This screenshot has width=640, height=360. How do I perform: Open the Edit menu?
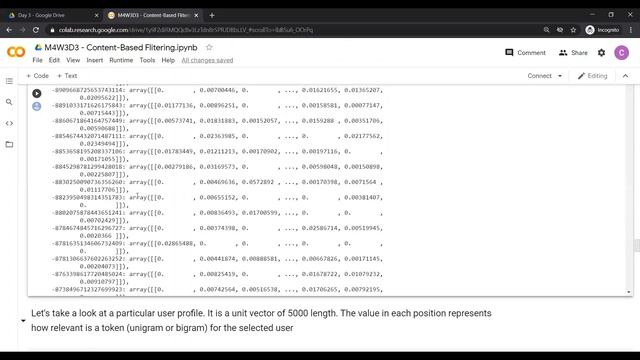tap(54, 60)
